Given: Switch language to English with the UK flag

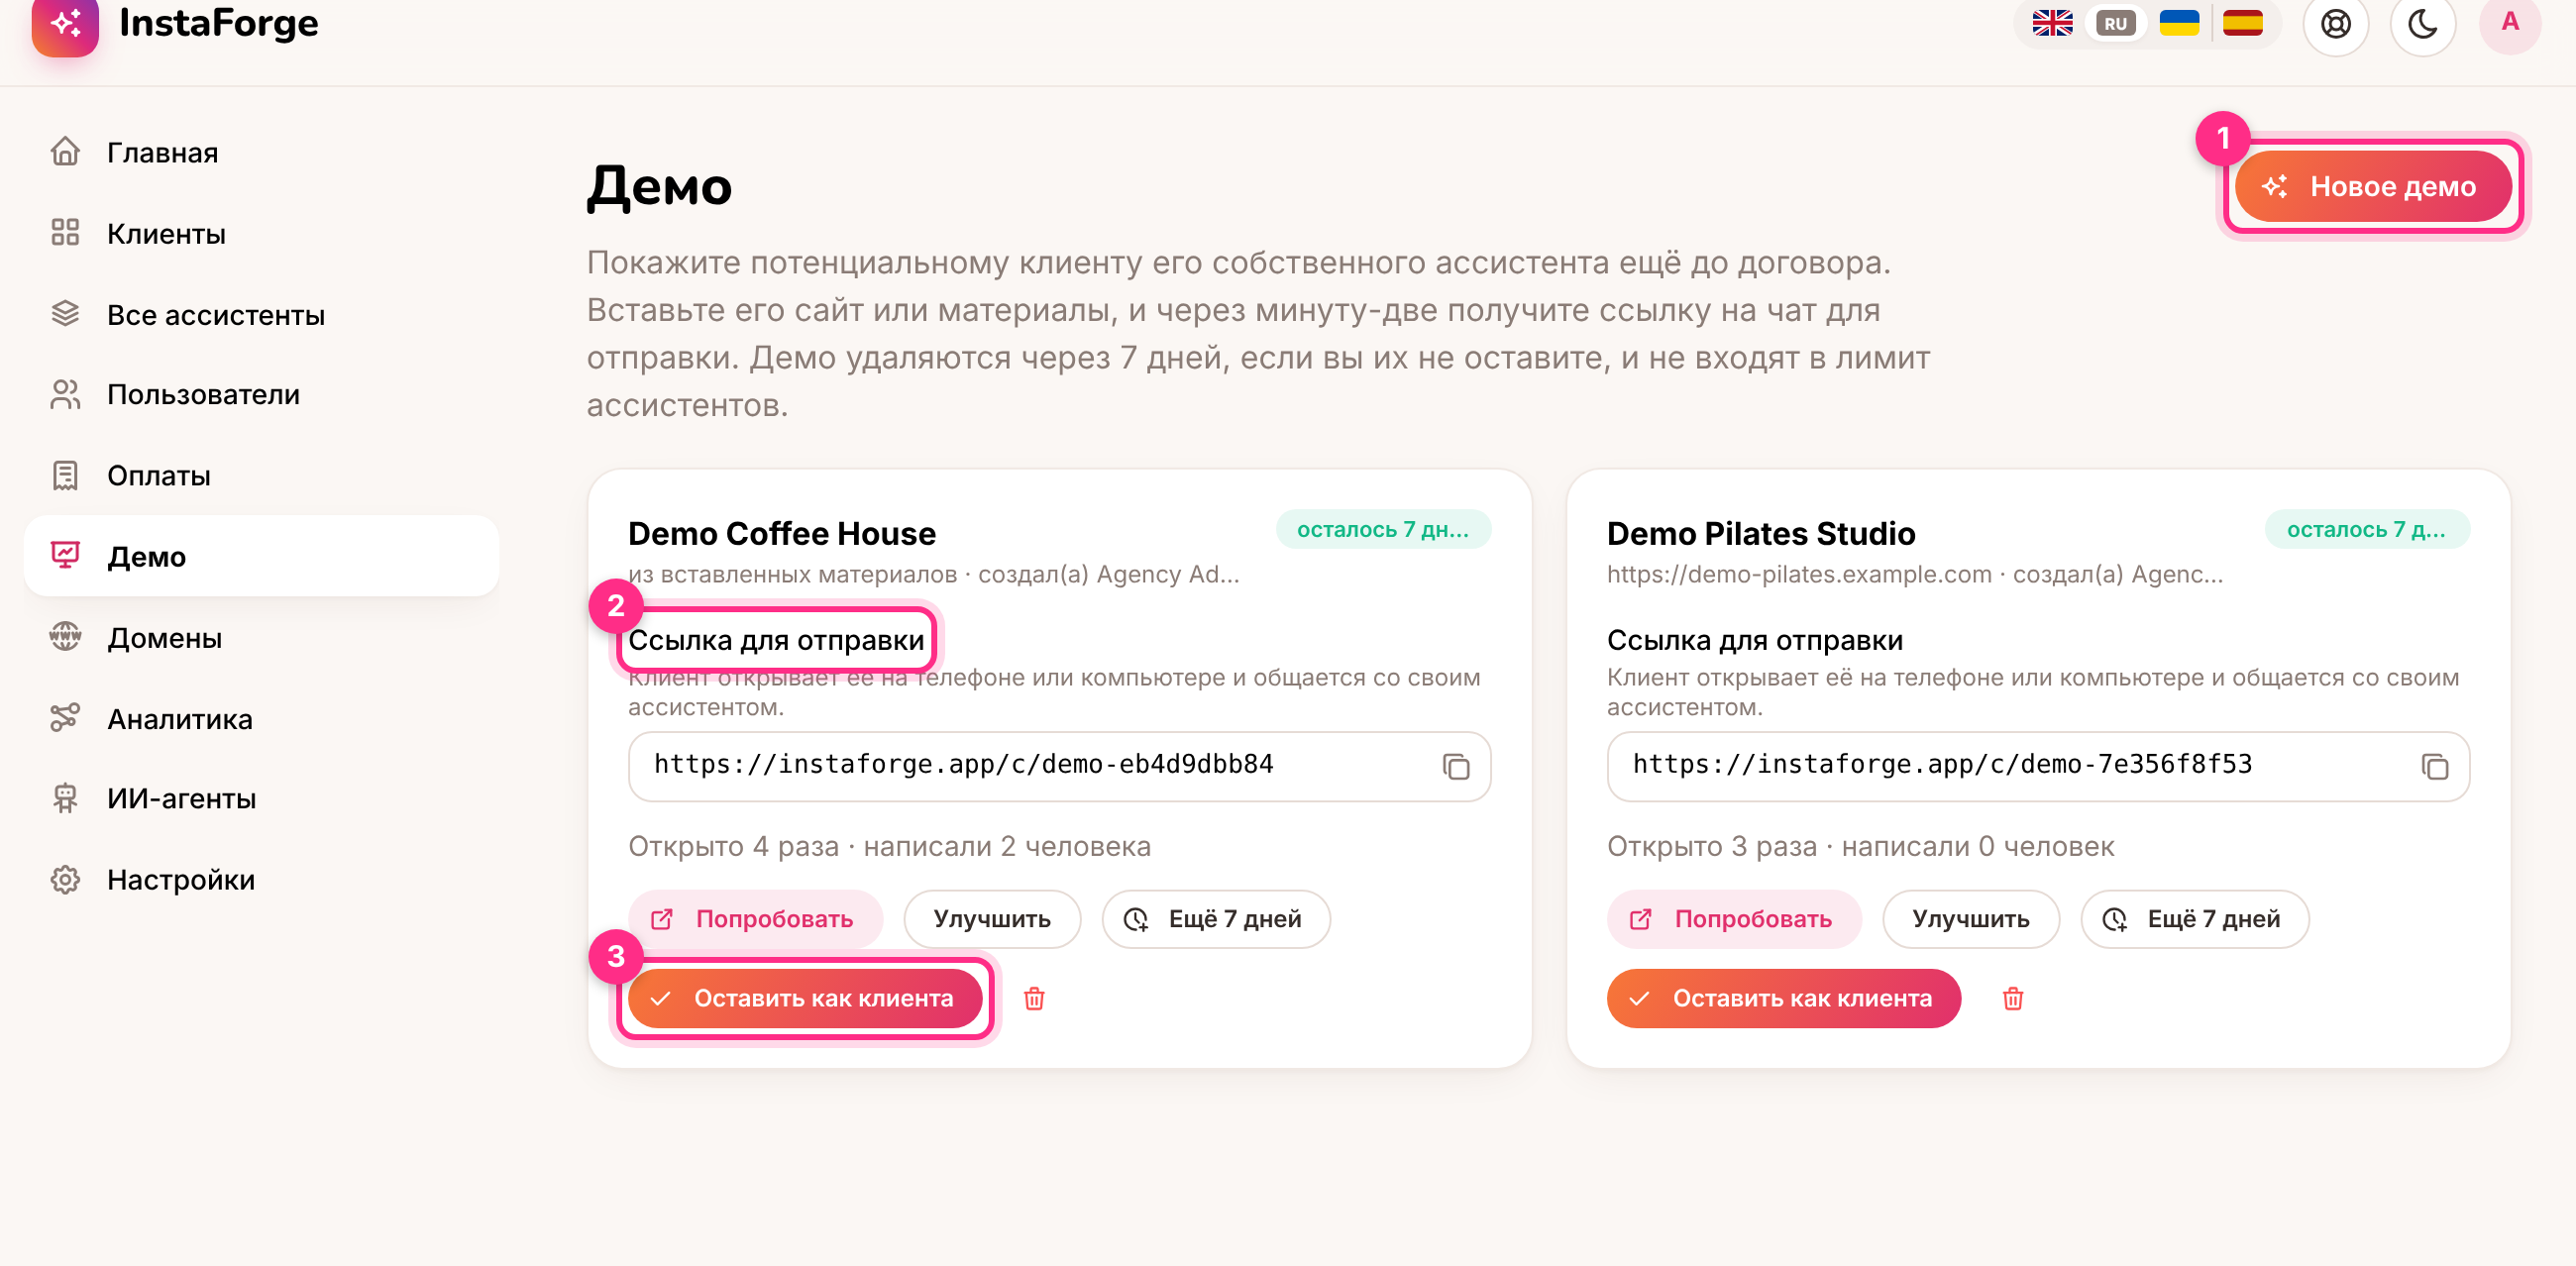Looking at the screenshot, I should click(x=2052, y=23).
